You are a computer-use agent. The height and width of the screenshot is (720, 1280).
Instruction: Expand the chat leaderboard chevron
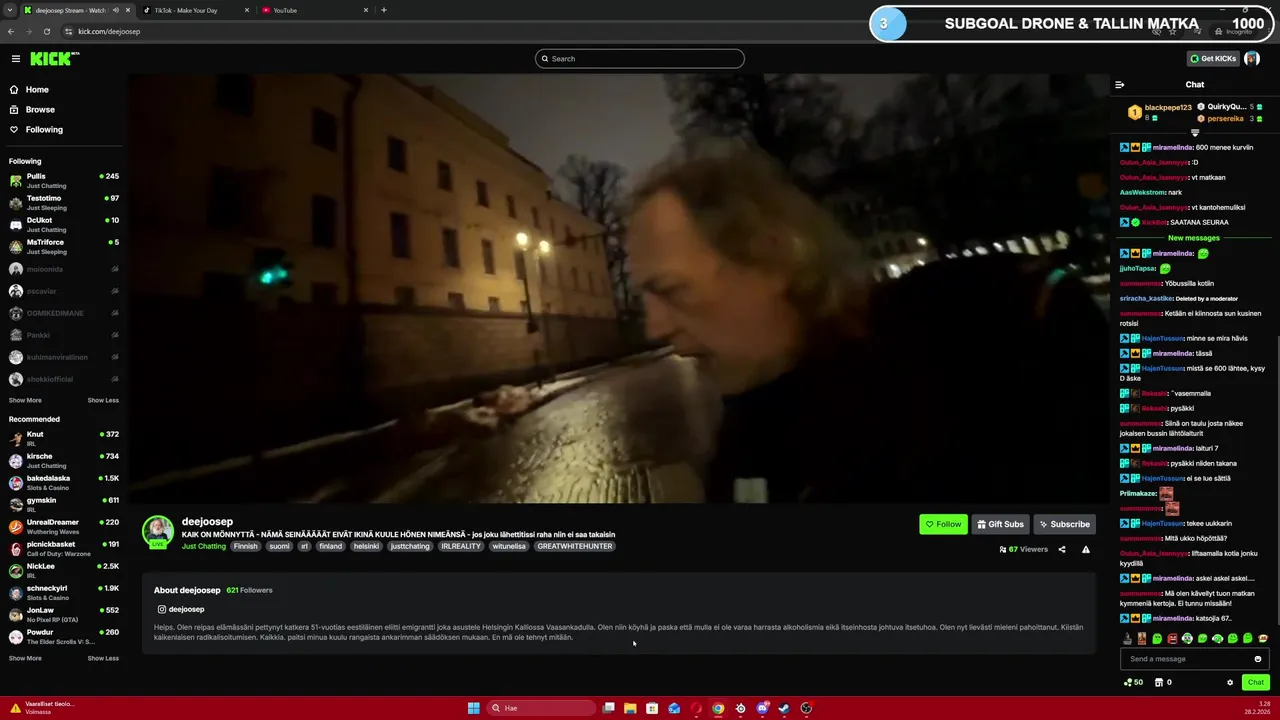tap(1195, 132)
